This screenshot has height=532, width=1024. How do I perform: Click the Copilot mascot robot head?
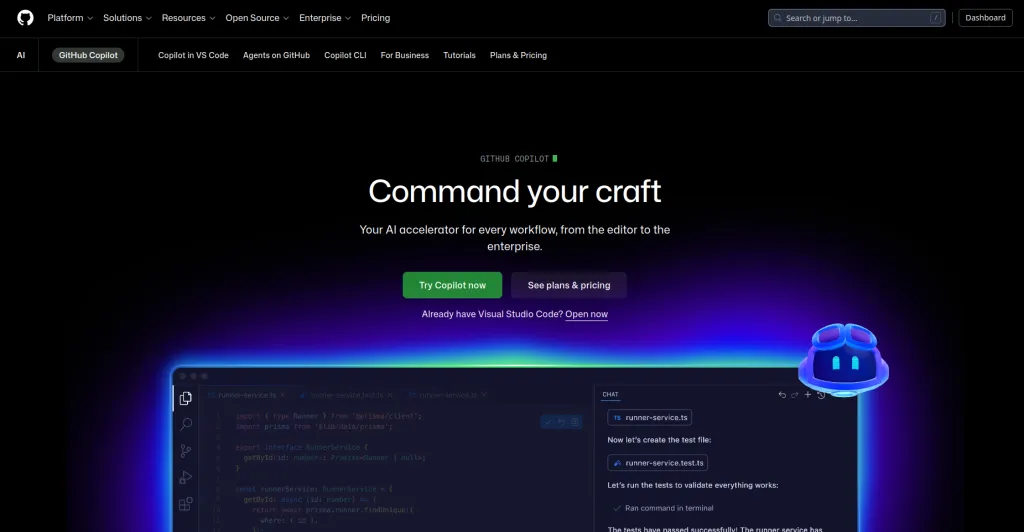click(x=844, y=360)
